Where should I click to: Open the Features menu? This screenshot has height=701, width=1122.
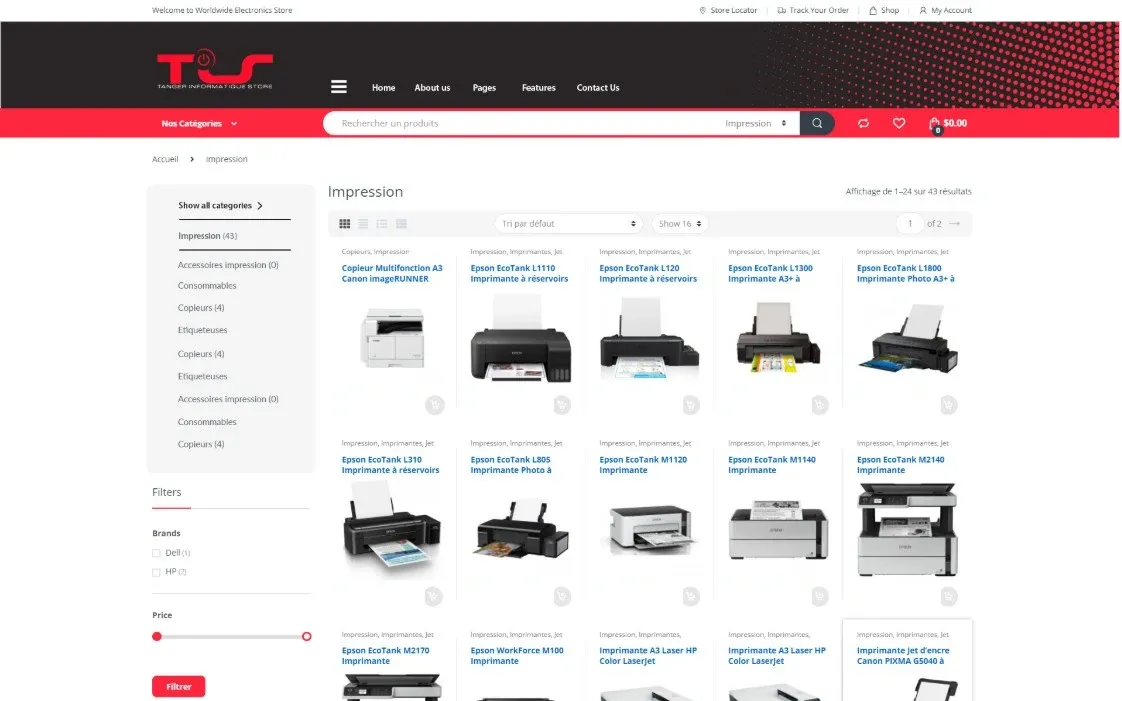pyautogui.click(x=538, y=87)
